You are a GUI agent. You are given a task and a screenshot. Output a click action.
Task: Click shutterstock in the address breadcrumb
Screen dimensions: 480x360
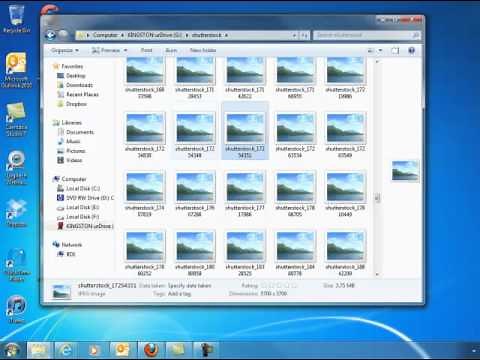(x=206, y=35)
